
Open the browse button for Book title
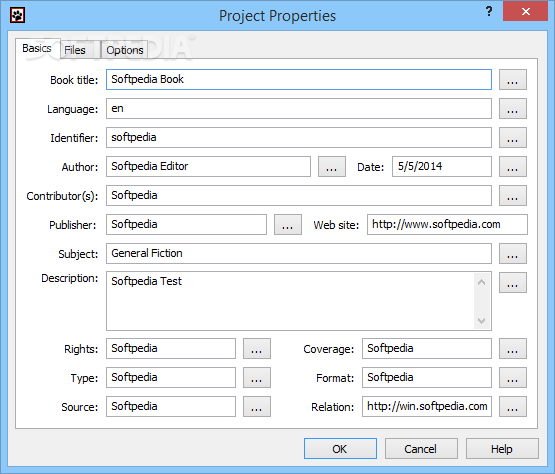(513, 80)
